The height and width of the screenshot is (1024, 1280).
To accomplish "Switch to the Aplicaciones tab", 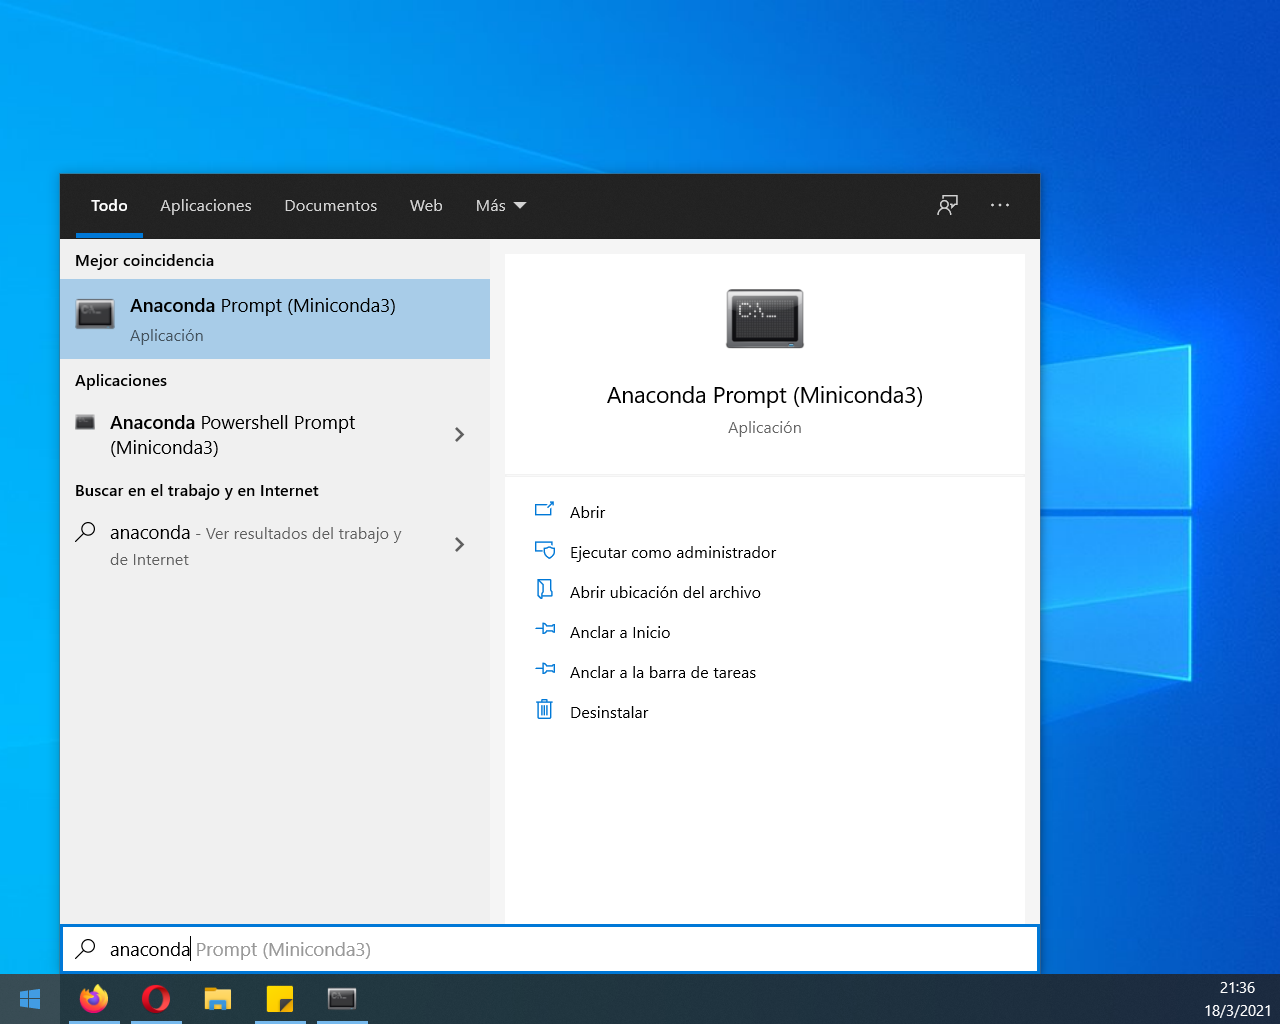I will (x=206, y=205).
